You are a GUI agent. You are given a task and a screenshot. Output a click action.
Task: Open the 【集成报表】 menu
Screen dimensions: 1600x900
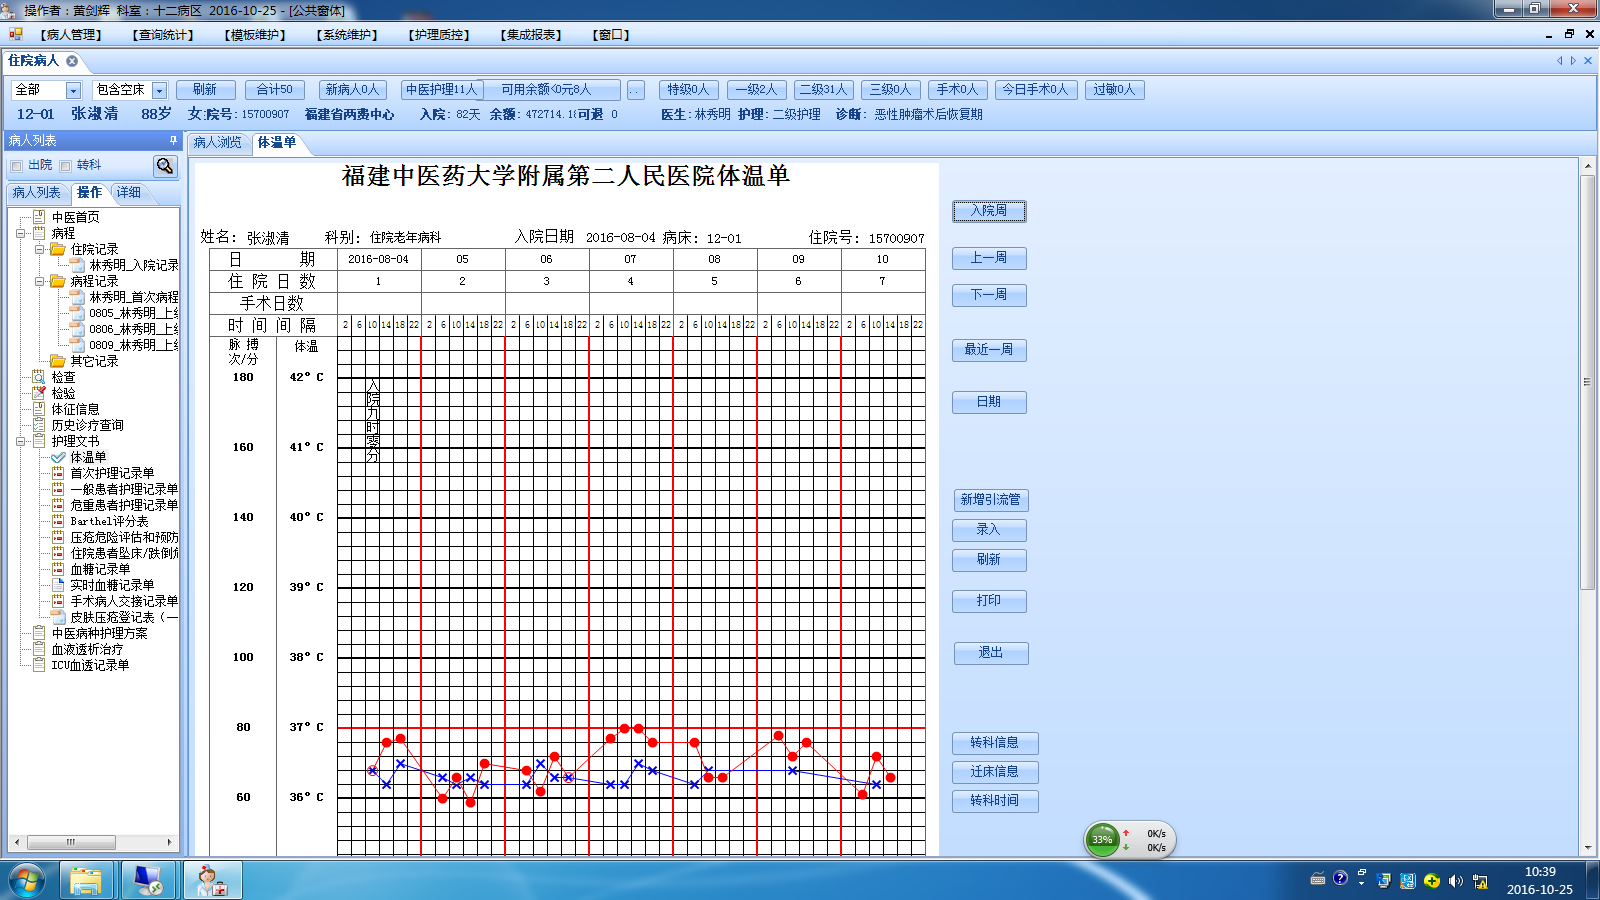(531, 35)
